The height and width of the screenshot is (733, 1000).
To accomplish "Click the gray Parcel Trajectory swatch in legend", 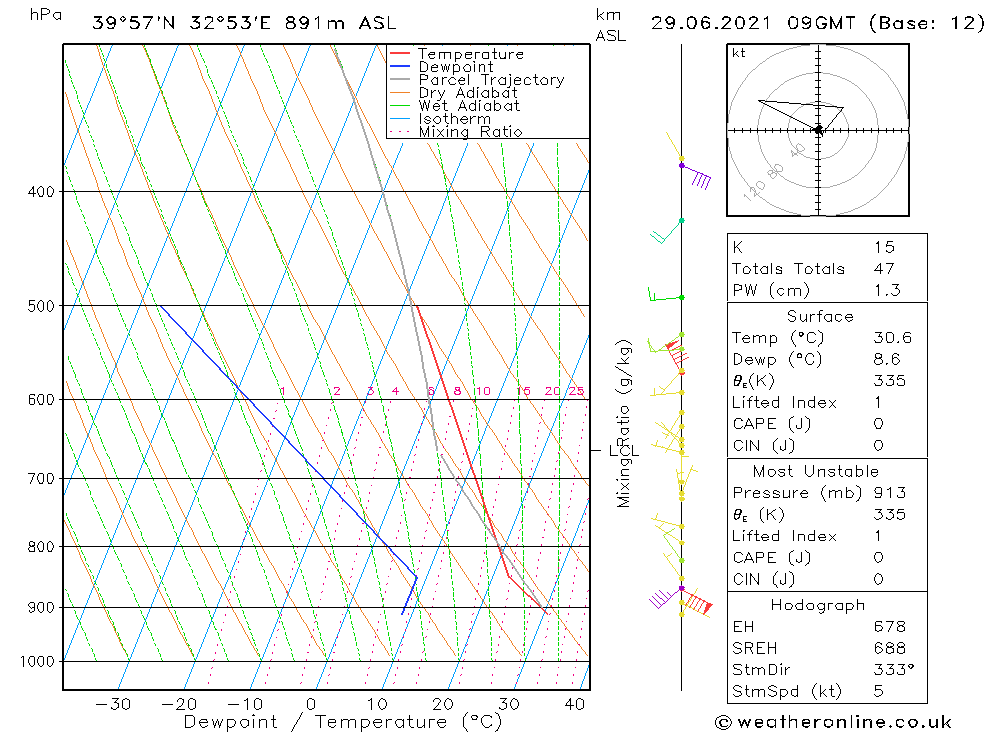I will coord(399,79).
